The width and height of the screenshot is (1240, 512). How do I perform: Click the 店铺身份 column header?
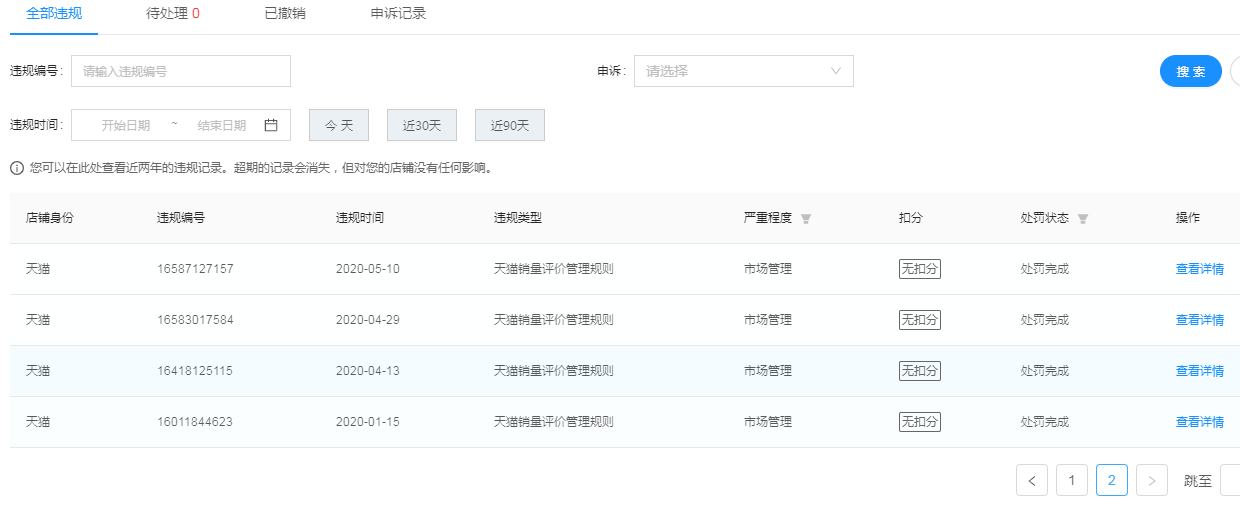point(50,218)
